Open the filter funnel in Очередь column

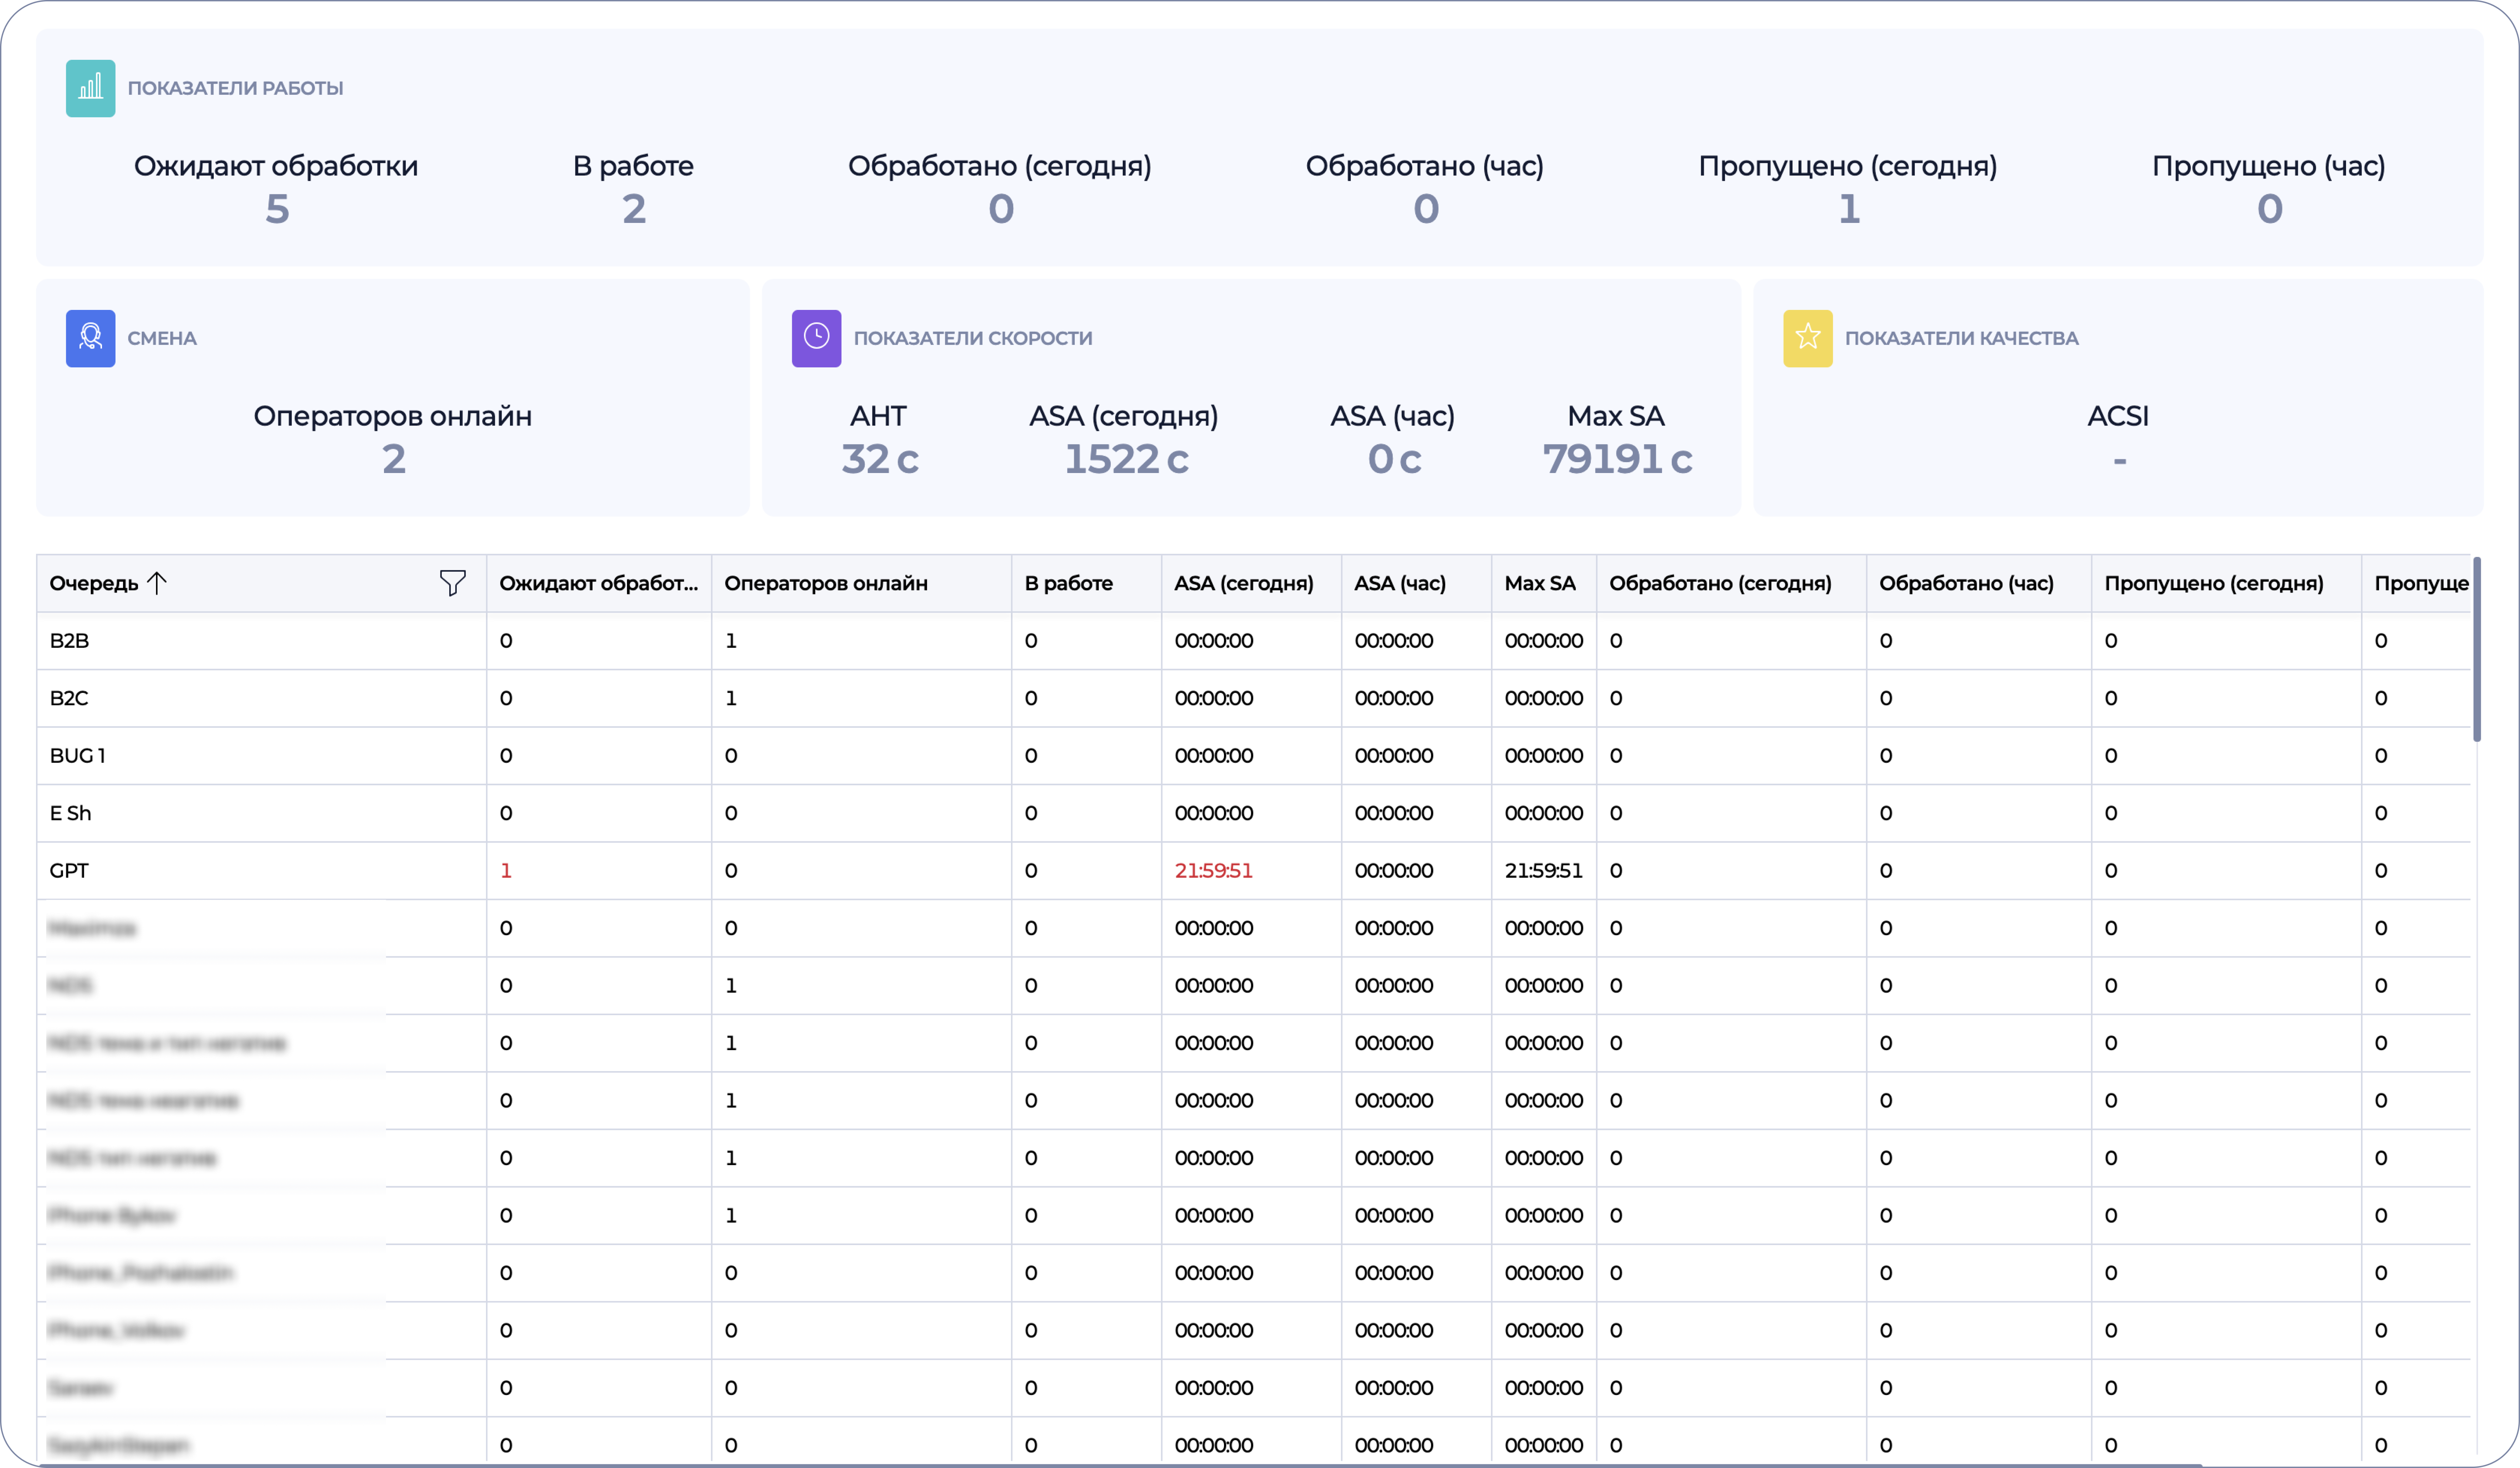pyautogui.click(x=453, y=583)
